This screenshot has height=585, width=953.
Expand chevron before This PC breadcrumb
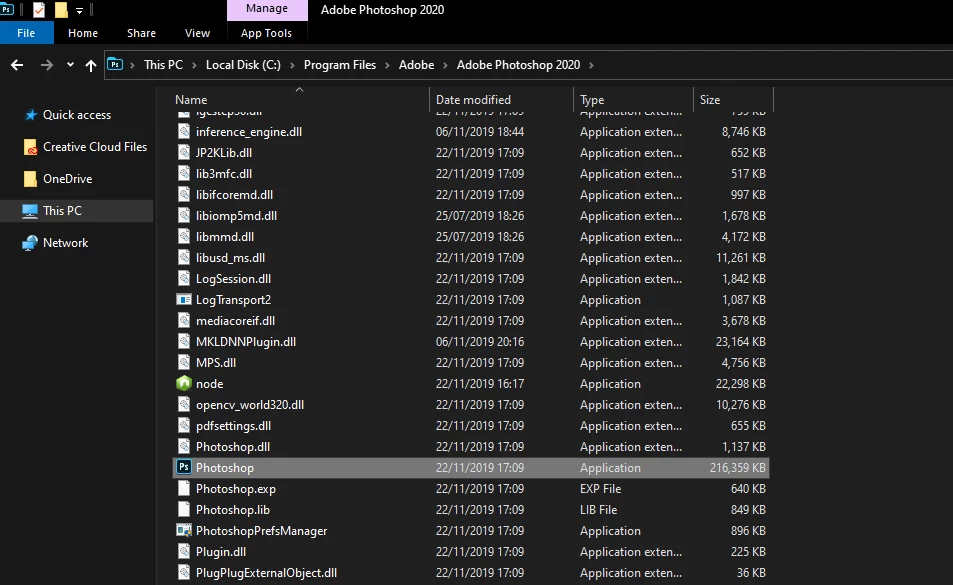click(132, 65)
